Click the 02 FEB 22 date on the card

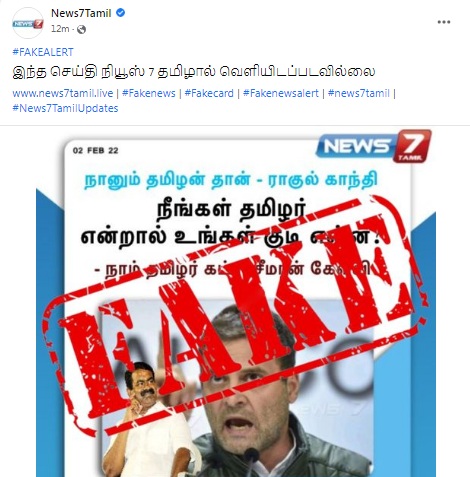pyautogui.click(x=96, y=151)
